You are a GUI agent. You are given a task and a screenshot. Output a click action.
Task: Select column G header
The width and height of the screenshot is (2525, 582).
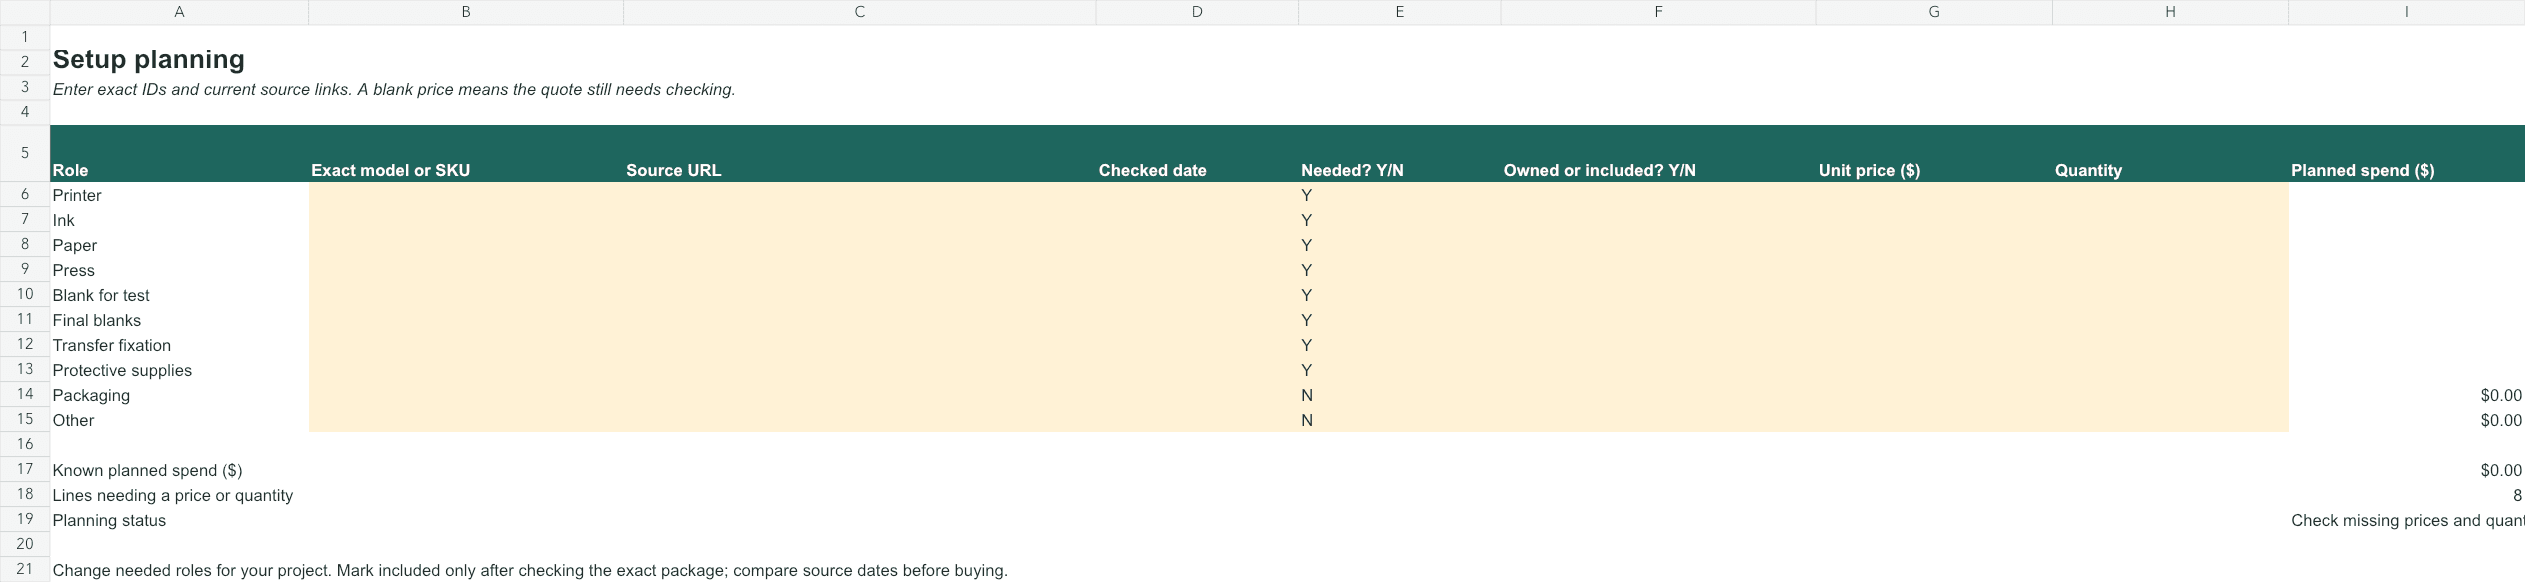[x=1934, y=12]
